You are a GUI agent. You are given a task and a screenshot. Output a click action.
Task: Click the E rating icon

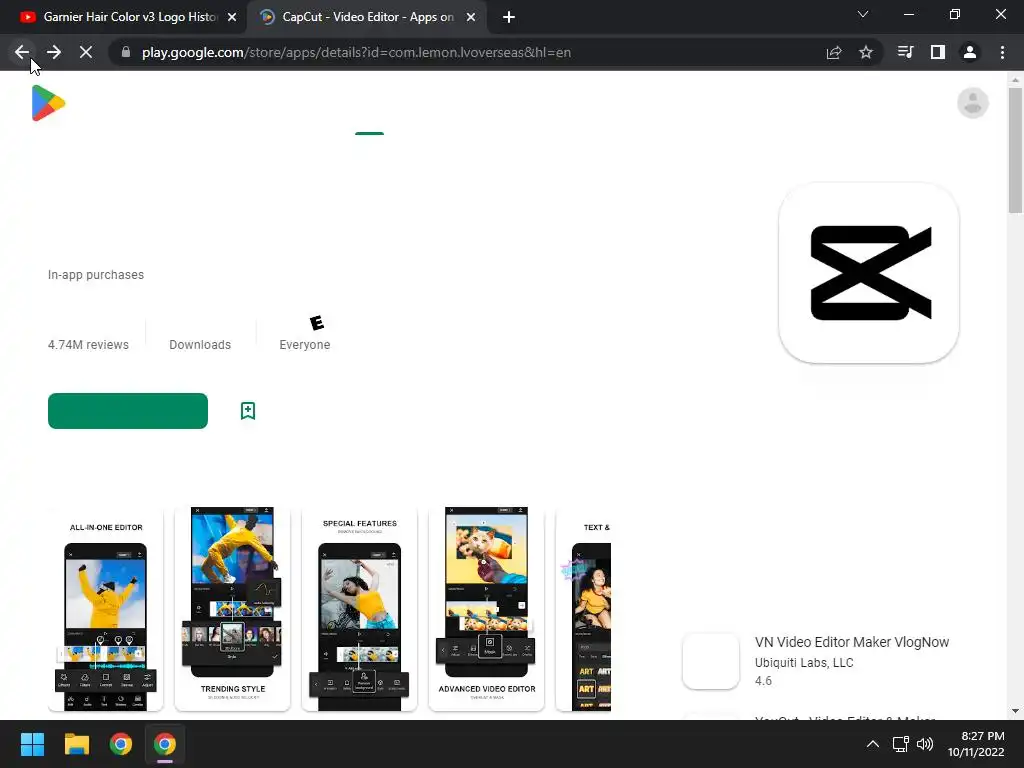tap(317, 323)
